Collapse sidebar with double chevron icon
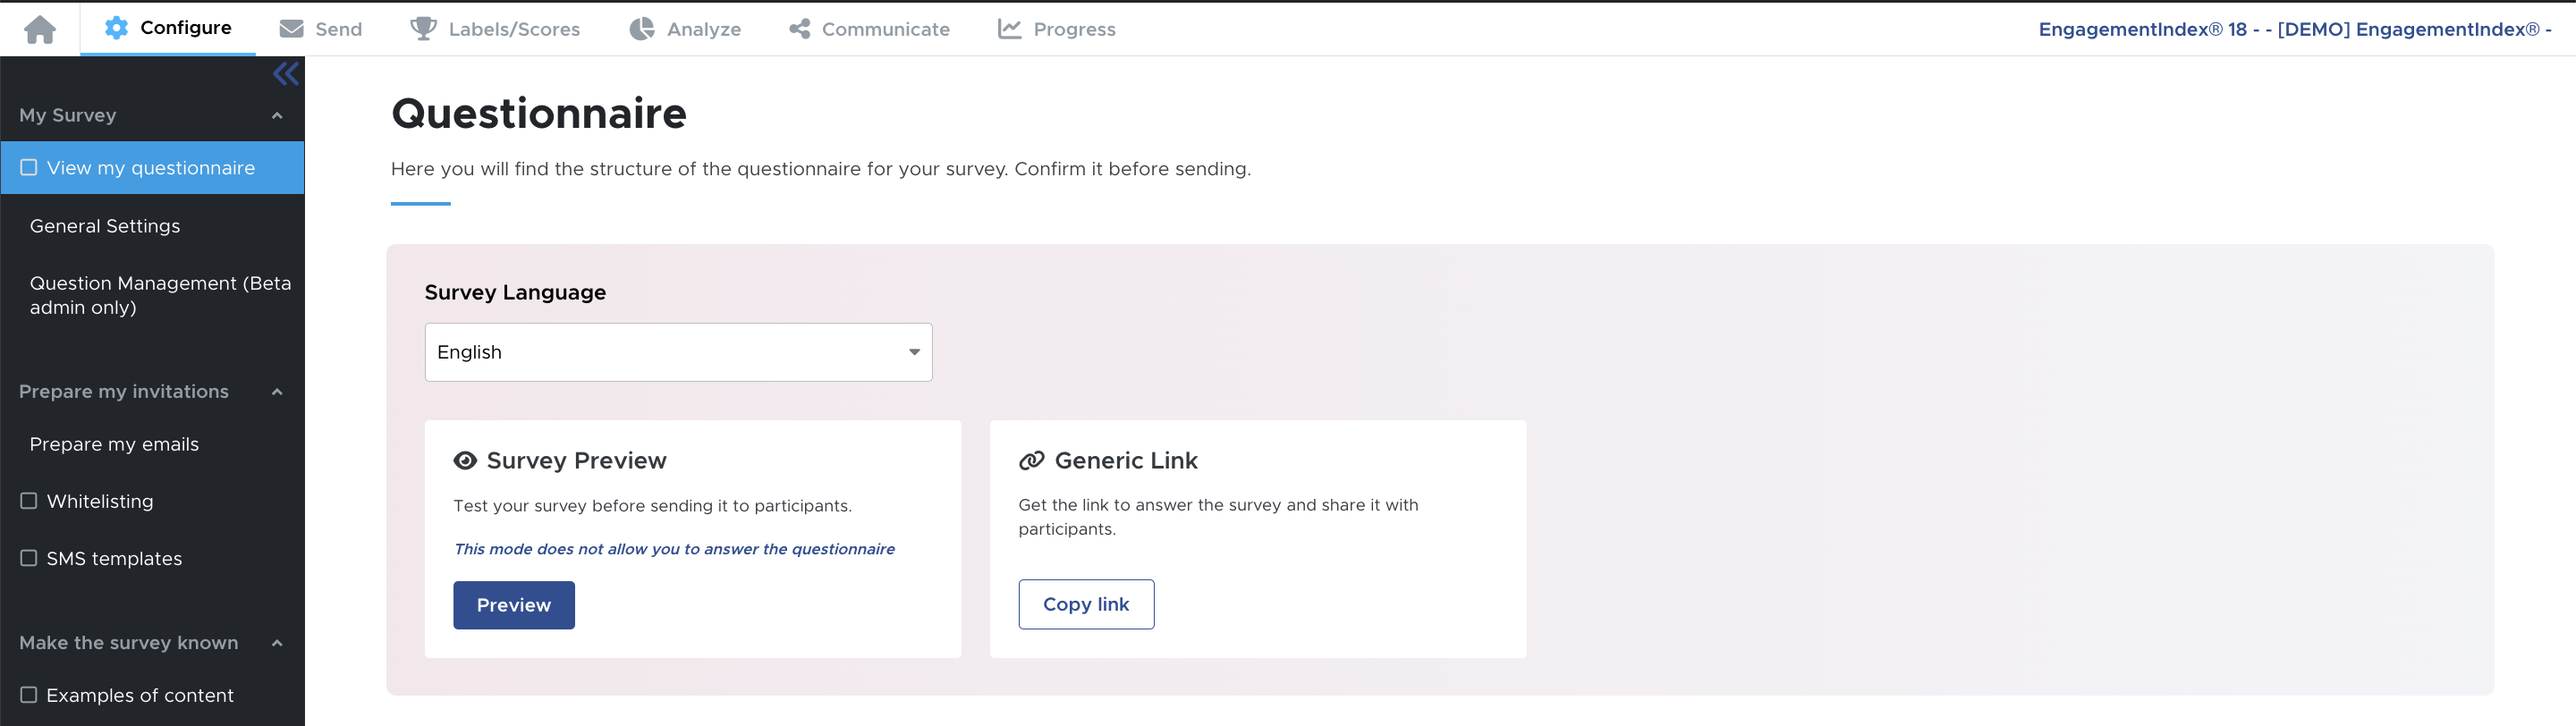The height and width of the screenshot is (726, 2576). coord(286,74)
